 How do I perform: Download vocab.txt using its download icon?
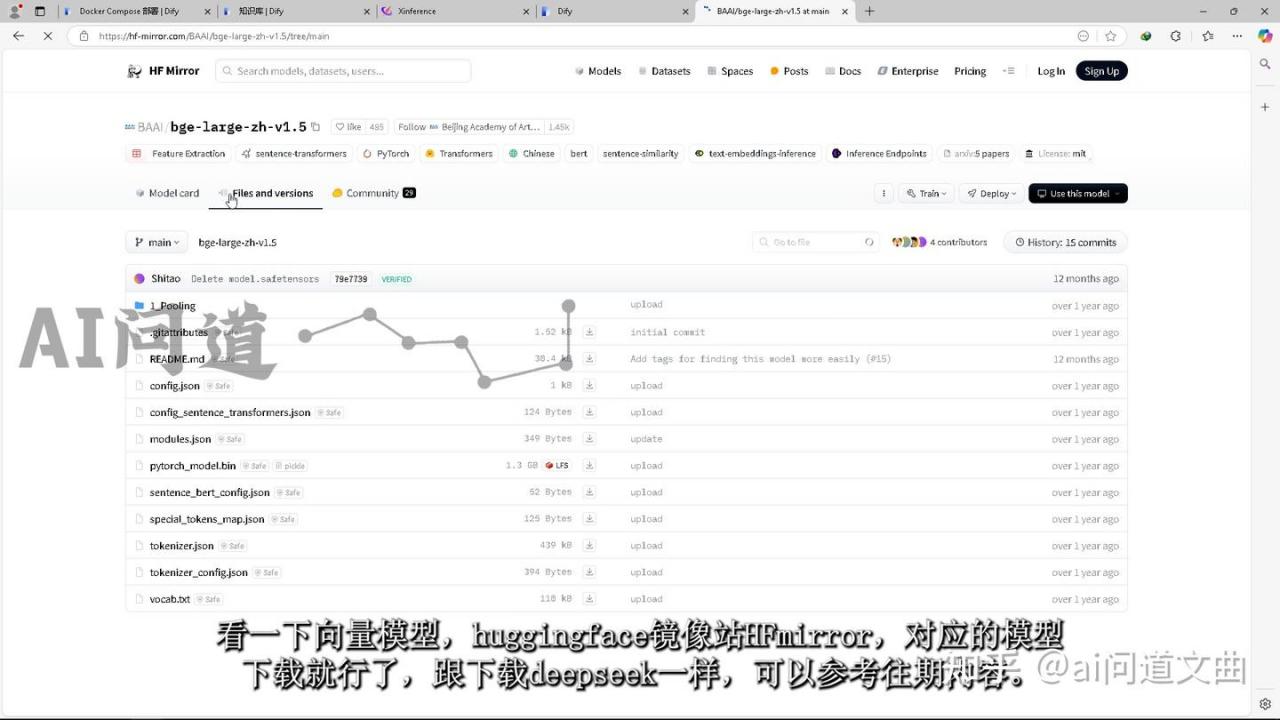click(589, 599)
